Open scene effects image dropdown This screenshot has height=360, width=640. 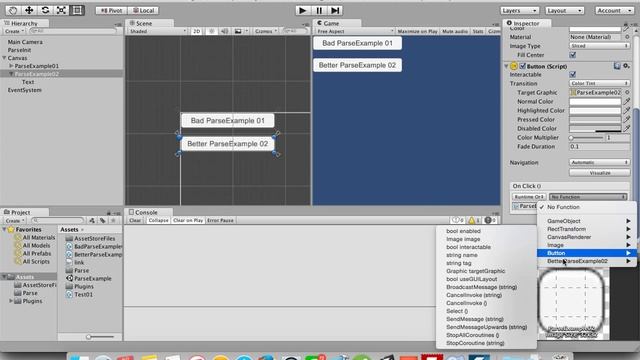point(240,31)
